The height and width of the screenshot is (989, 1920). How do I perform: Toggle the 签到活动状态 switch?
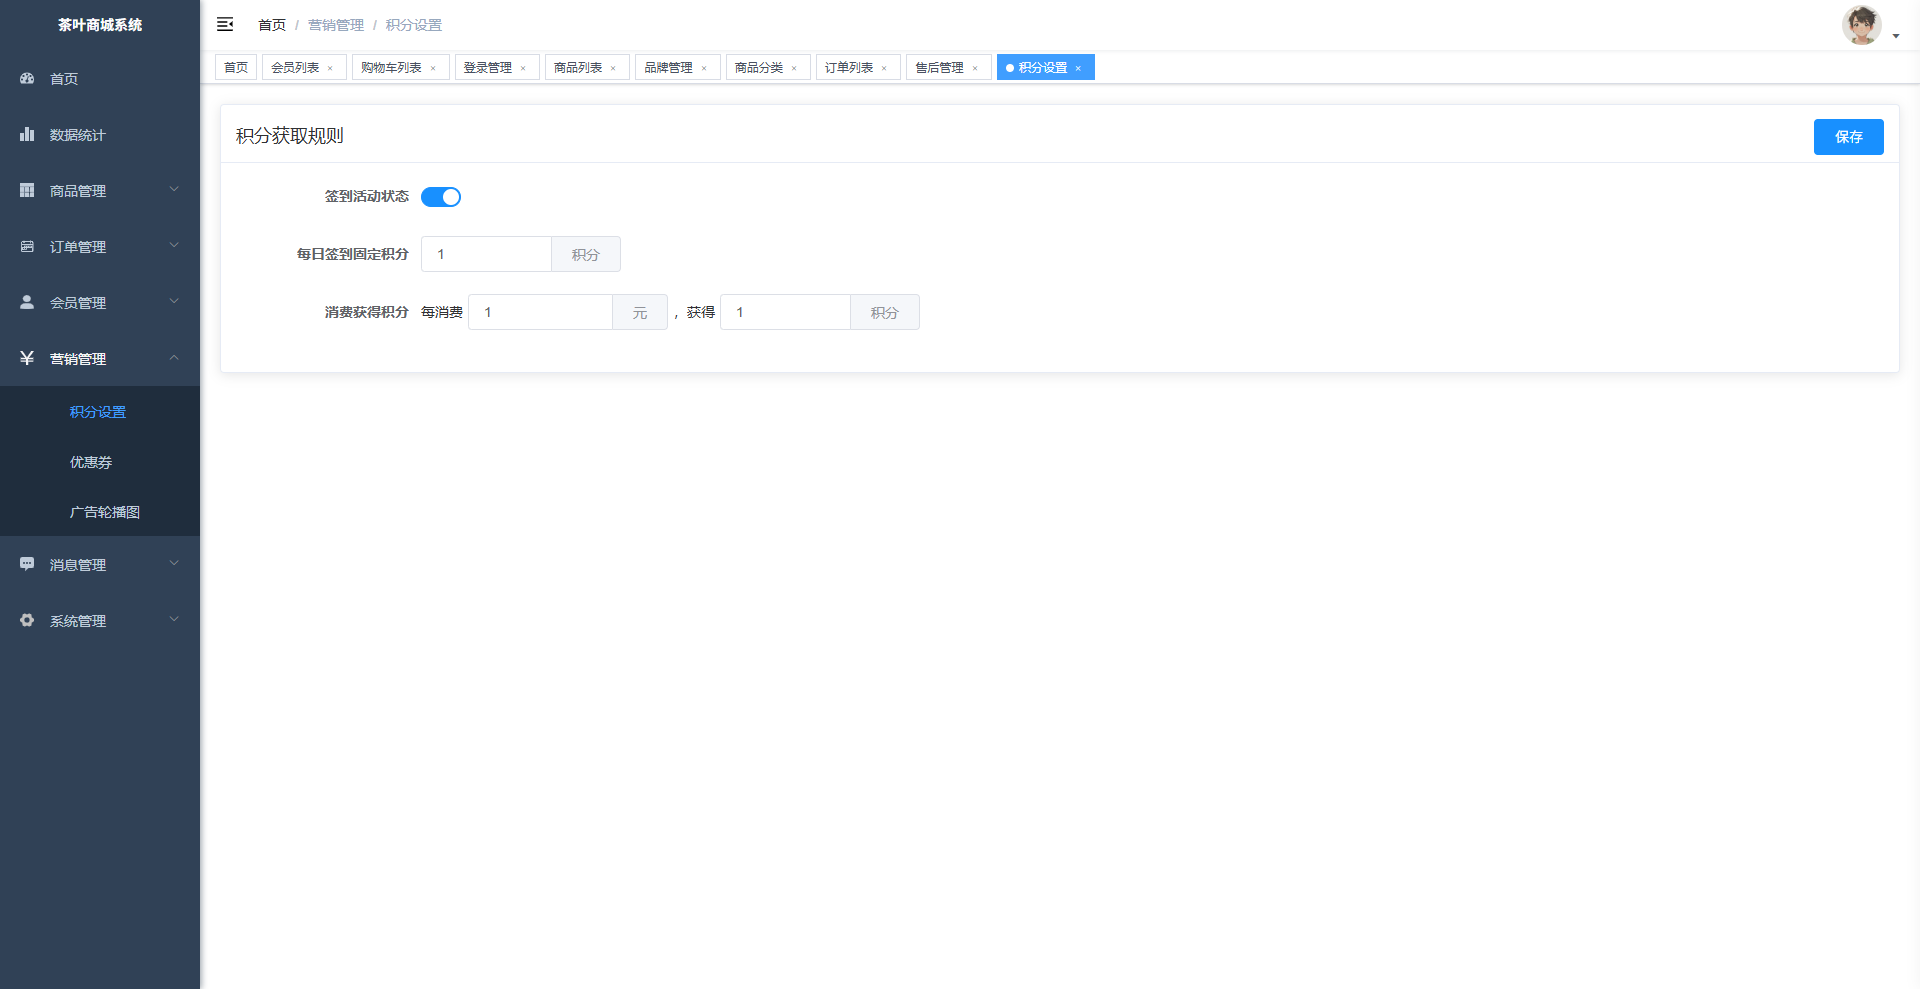pos(440,197)
